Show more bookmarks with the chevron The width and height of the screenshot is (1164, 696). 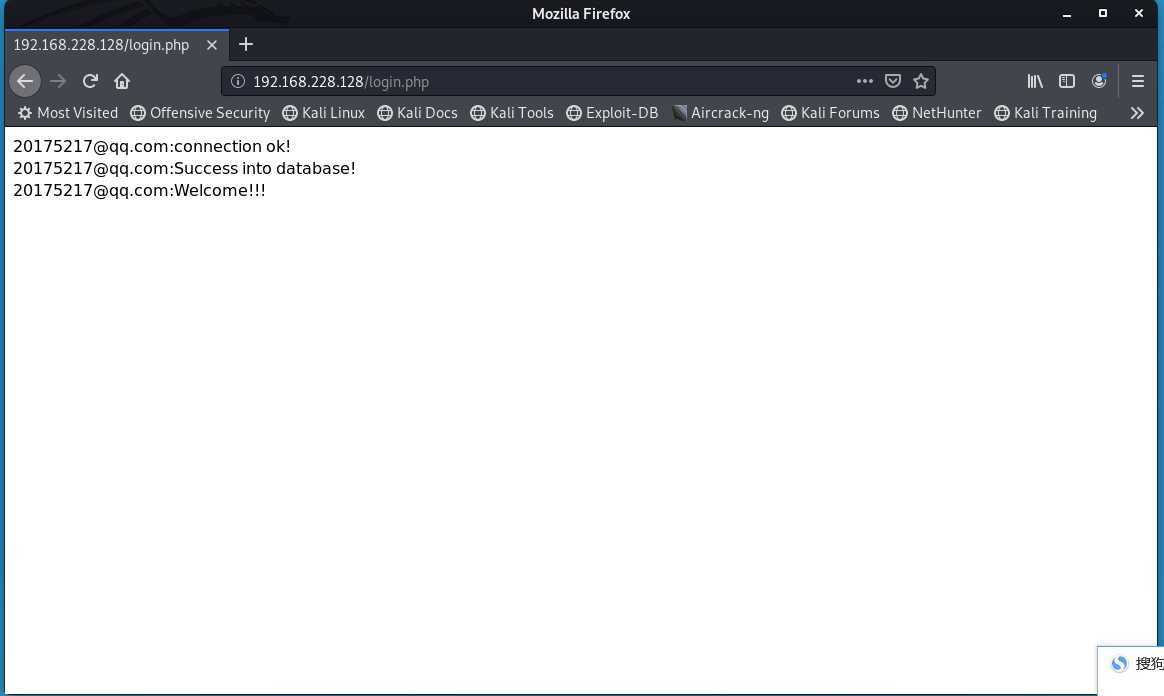click(1137, 113)
